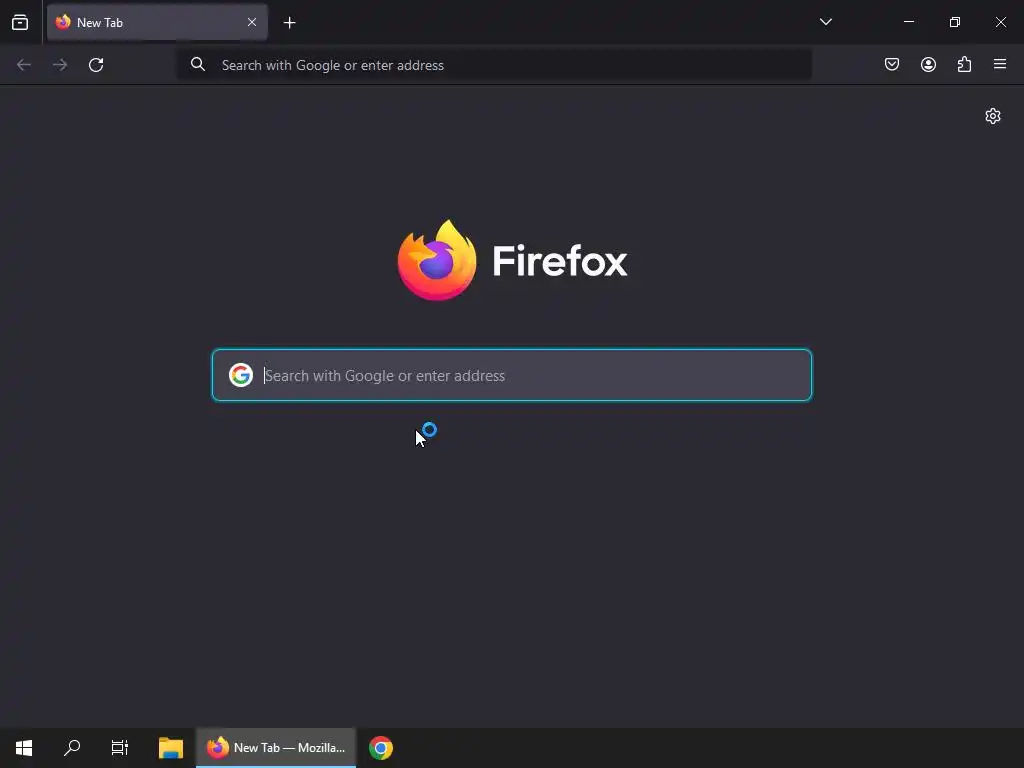Restore down the Firefox window
The image size is (1024, 768).
tap(955, 22)
